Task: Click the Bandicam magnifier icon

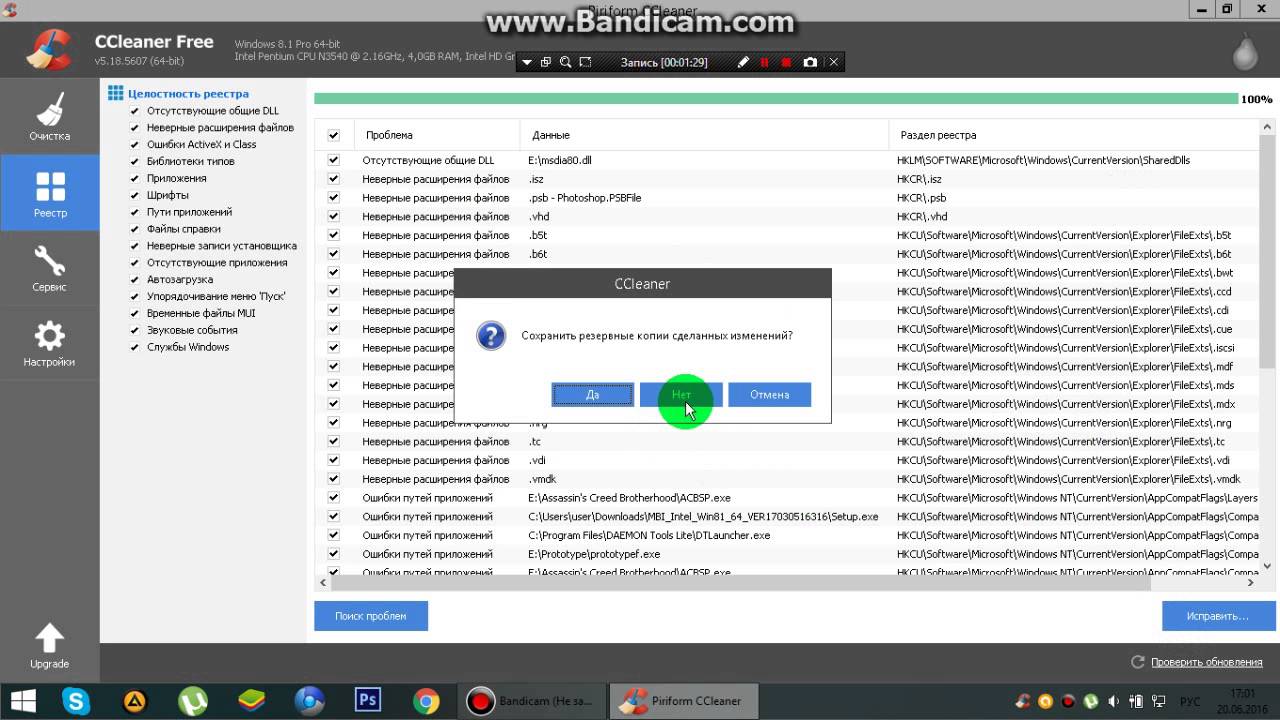Action: tap(565, 62)
